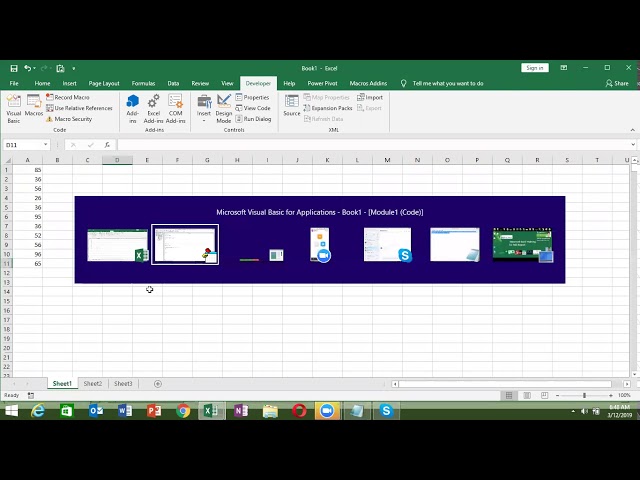Screen dimensions: 640x480
Task: Open the Macros dialog
Action: pyautogui.click(x=33, y=105)
